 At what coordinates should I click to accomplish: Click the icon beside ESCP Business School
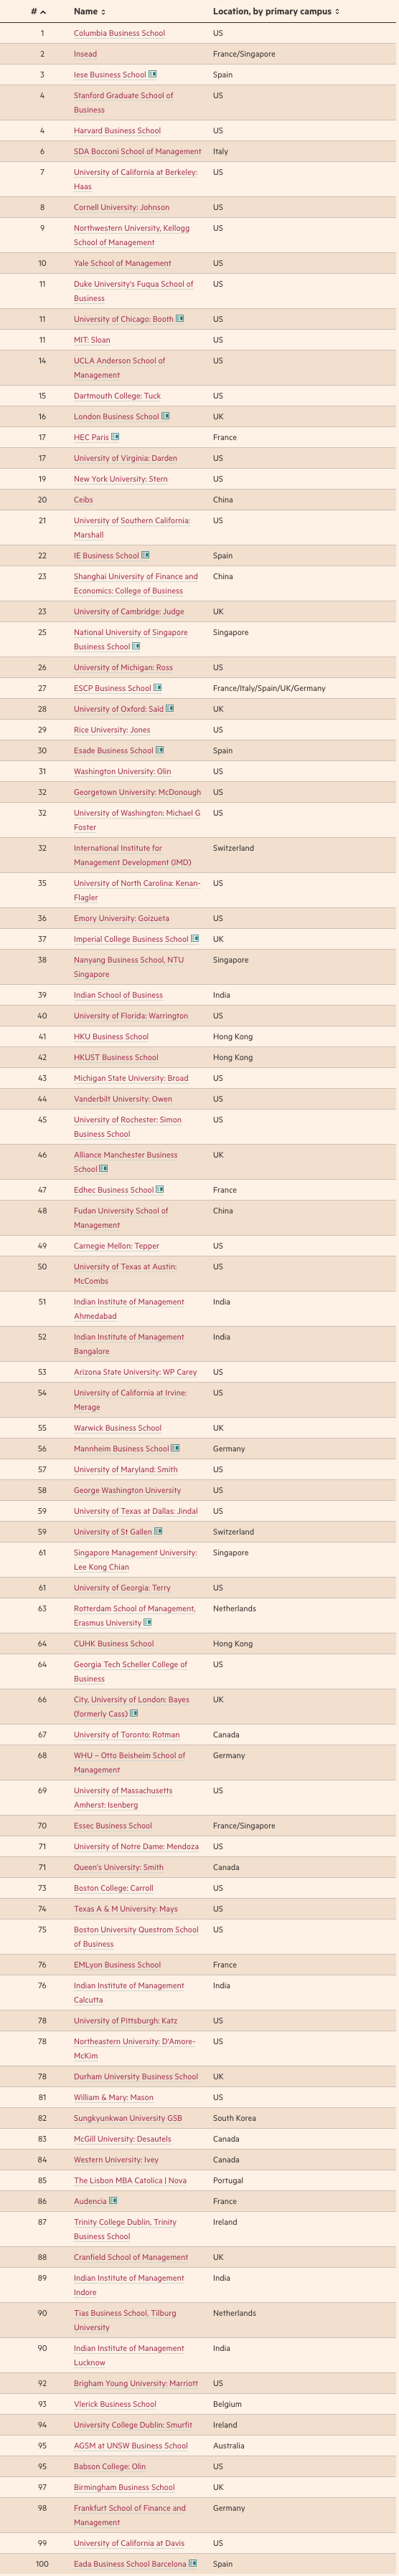[x=158, y=688]
